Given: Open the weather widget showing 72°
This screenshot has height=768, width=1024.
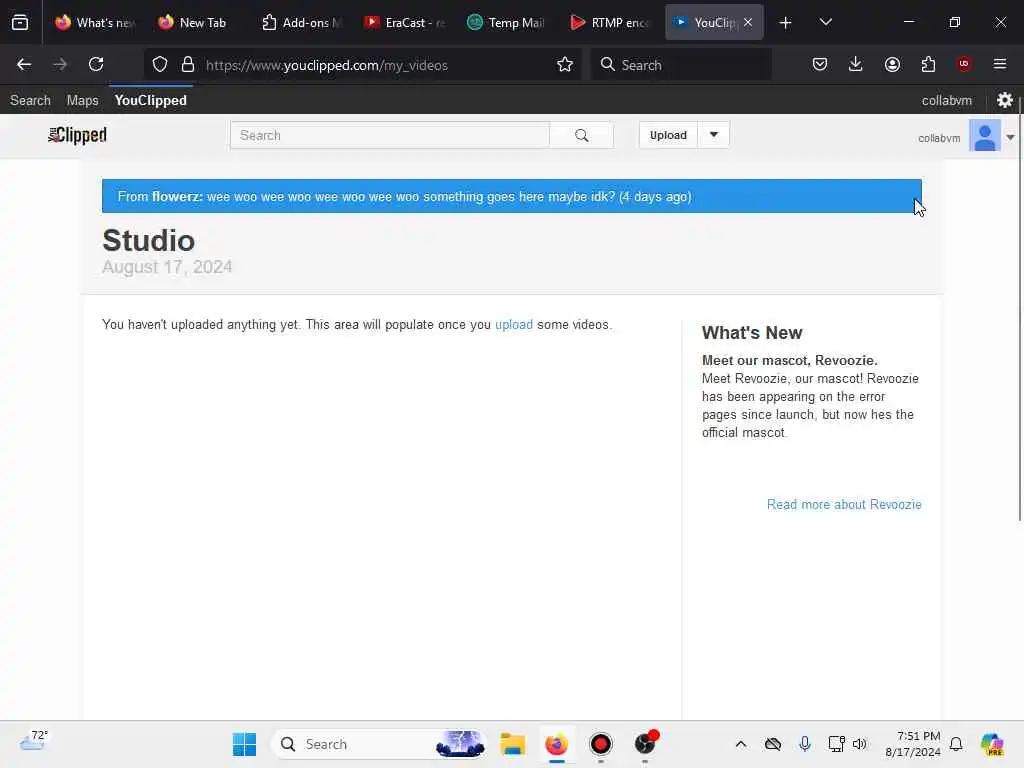Looking at the screenshot, I should pyautogui.click(x=34, y=741).
